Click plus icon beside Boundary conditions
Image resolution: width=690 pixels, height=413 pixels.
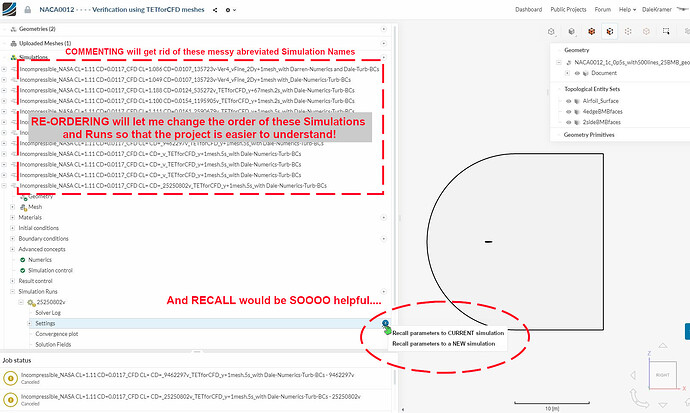tap(383, 238)
